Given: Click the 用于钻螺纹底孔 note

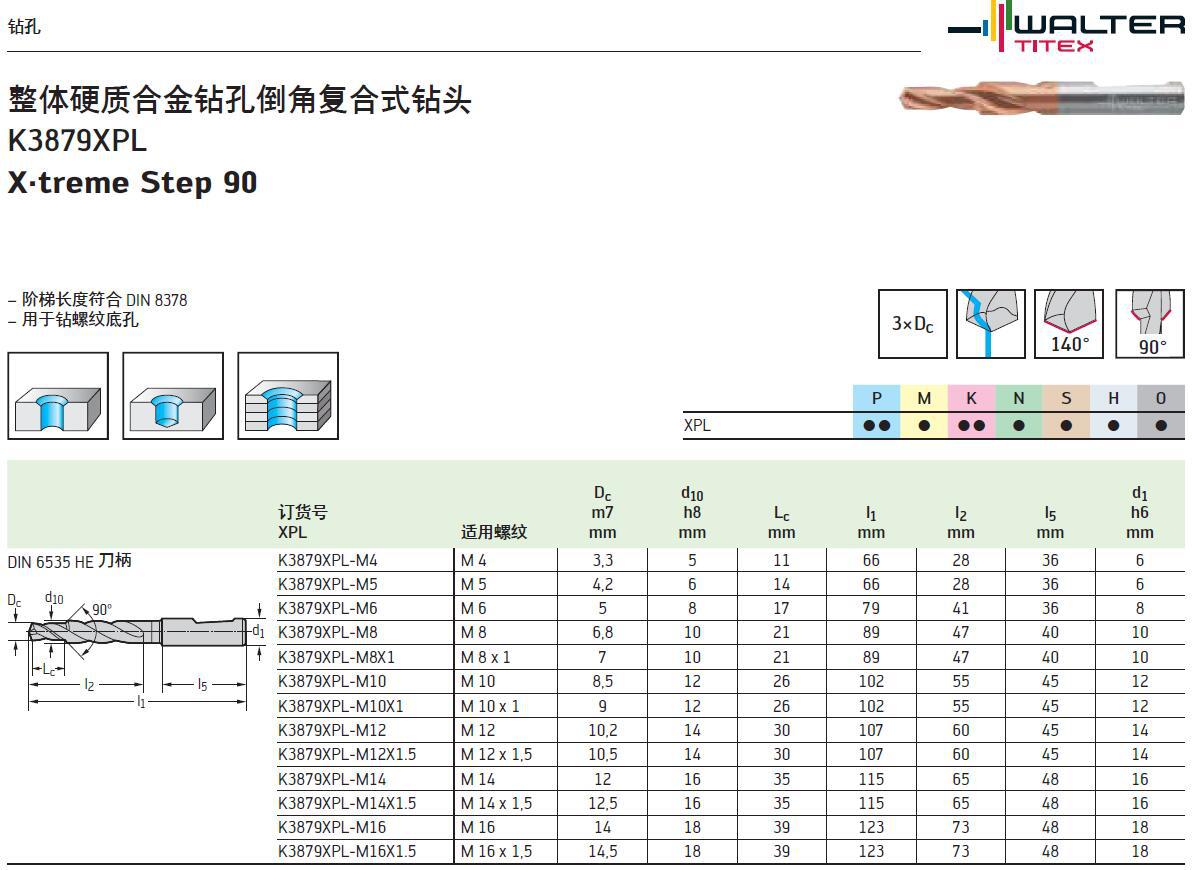Looking at the screenshot, I should (x=73, y=320).
